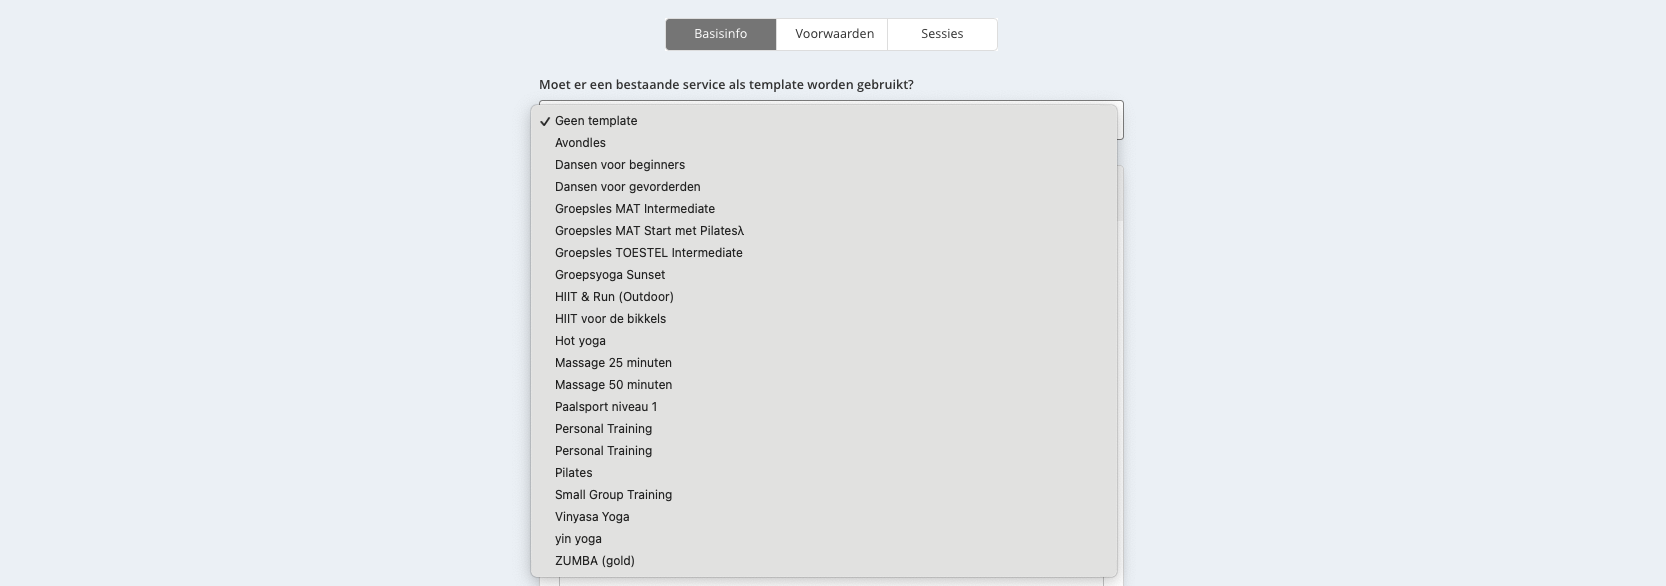Choose Hot yoga option
Viewport: 1666px width, 586px height.
824,341
